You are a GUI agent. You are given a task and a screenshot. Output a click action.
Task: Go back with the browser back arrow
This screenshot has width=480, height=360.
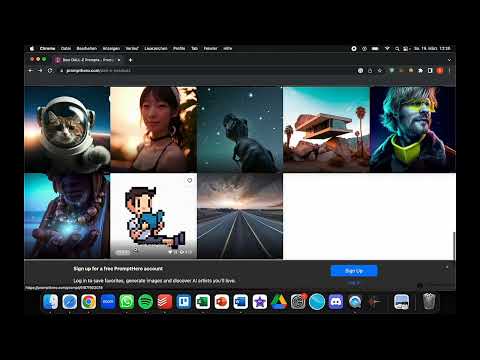tap(31, 71)
